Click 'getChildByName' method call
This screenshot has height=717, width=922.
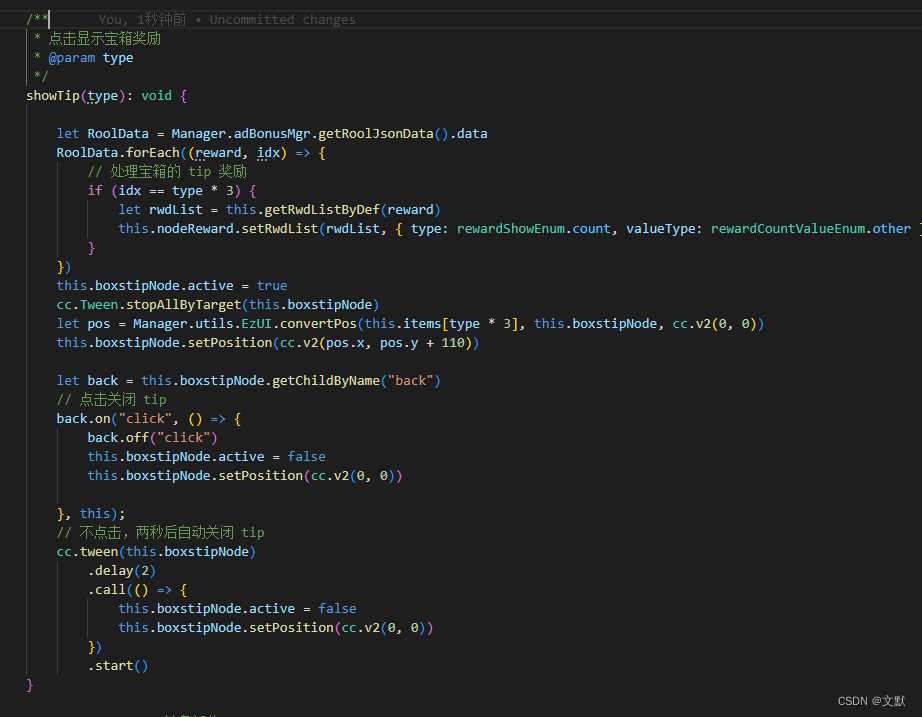click(326, 381)
